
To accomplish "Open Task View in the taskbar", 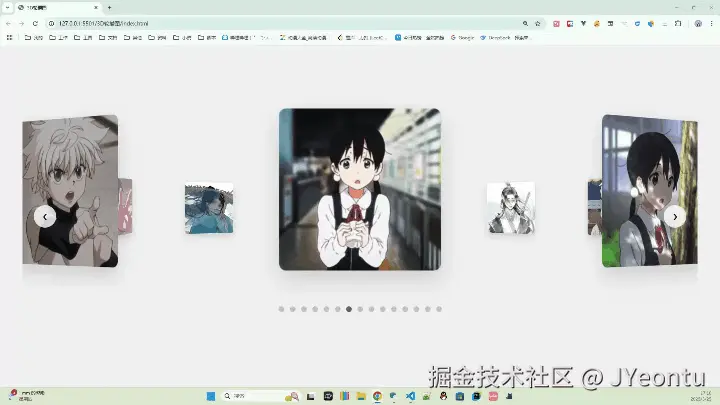I will click(311, 396).
